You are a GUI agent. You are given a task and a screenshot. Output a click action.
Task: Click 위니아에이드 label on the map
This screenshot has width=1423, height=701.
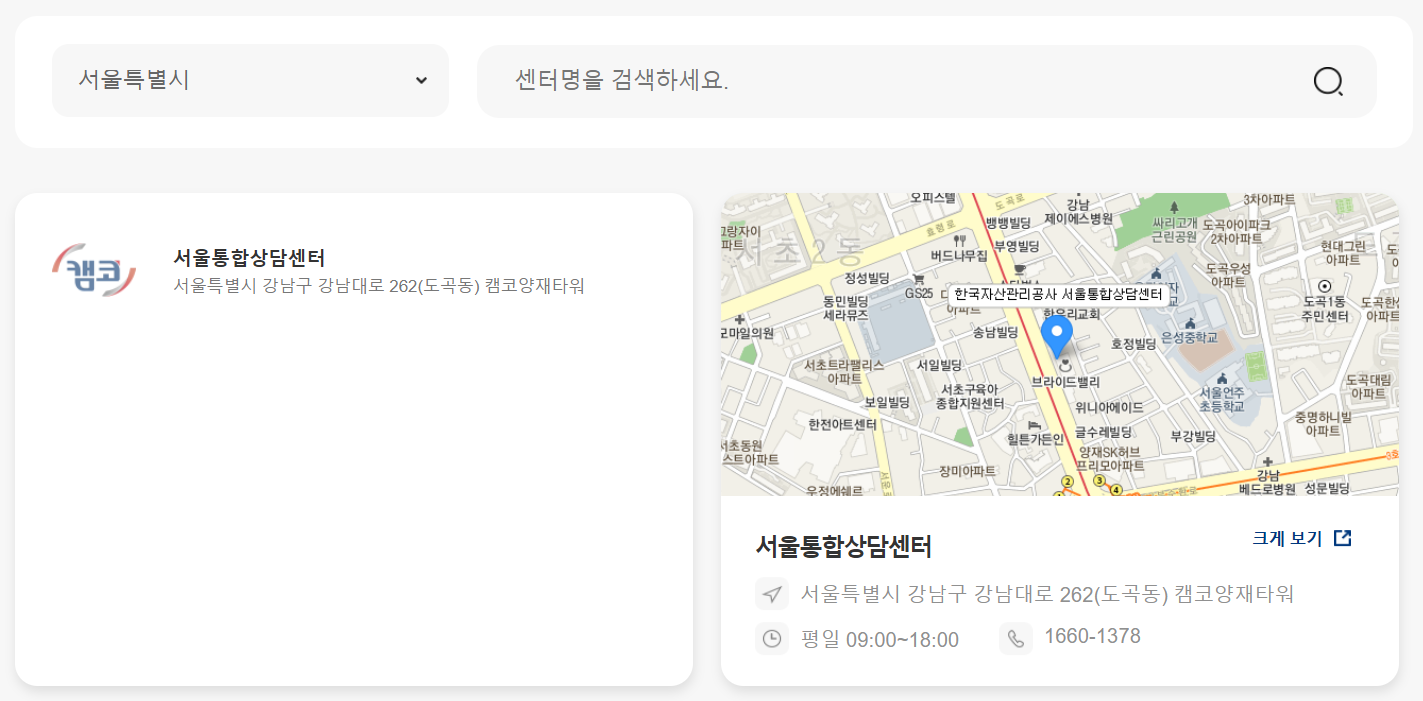pyautogui.click(x=1109, y=407)
